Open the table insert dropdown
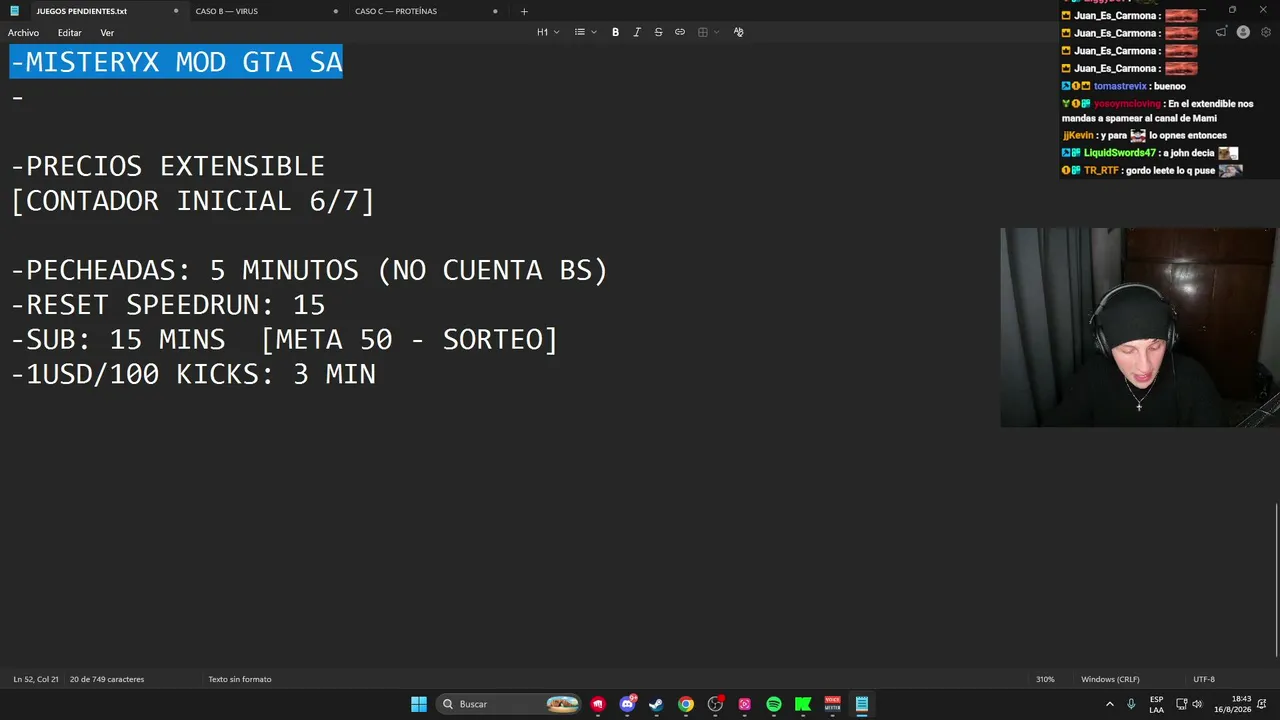Image resolution: width=1280 pixels, height=720 pixels. tap(708, 32)
